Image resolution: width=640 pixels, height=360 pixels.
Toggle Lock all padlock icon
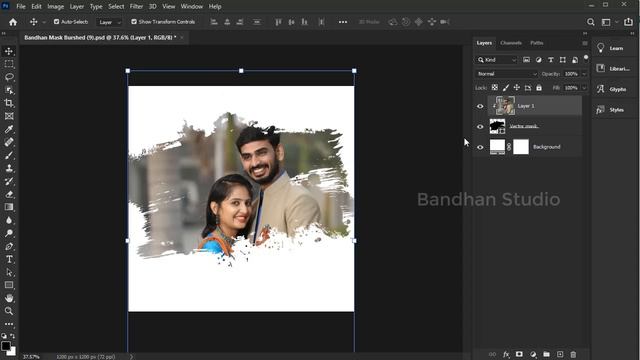click(539, 88)
